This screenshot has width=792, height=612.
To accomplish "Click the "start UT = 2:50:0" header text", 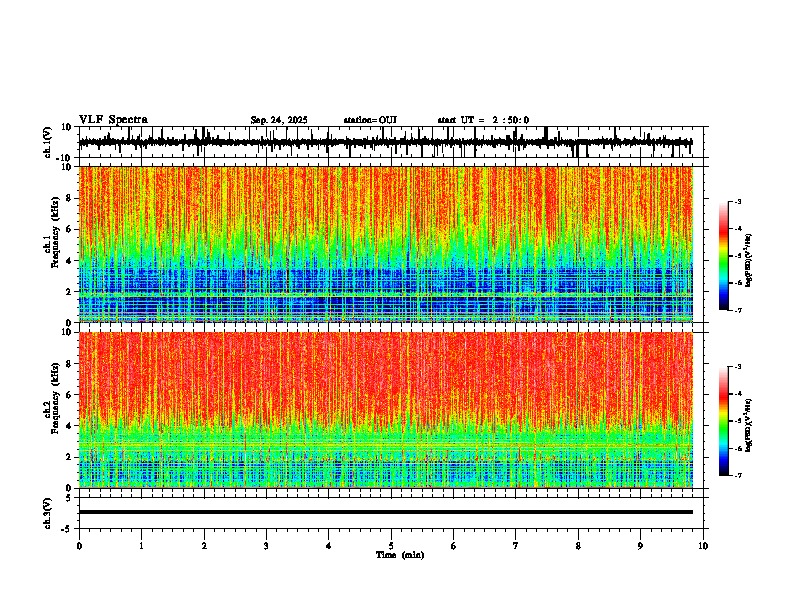I will 483,120.
